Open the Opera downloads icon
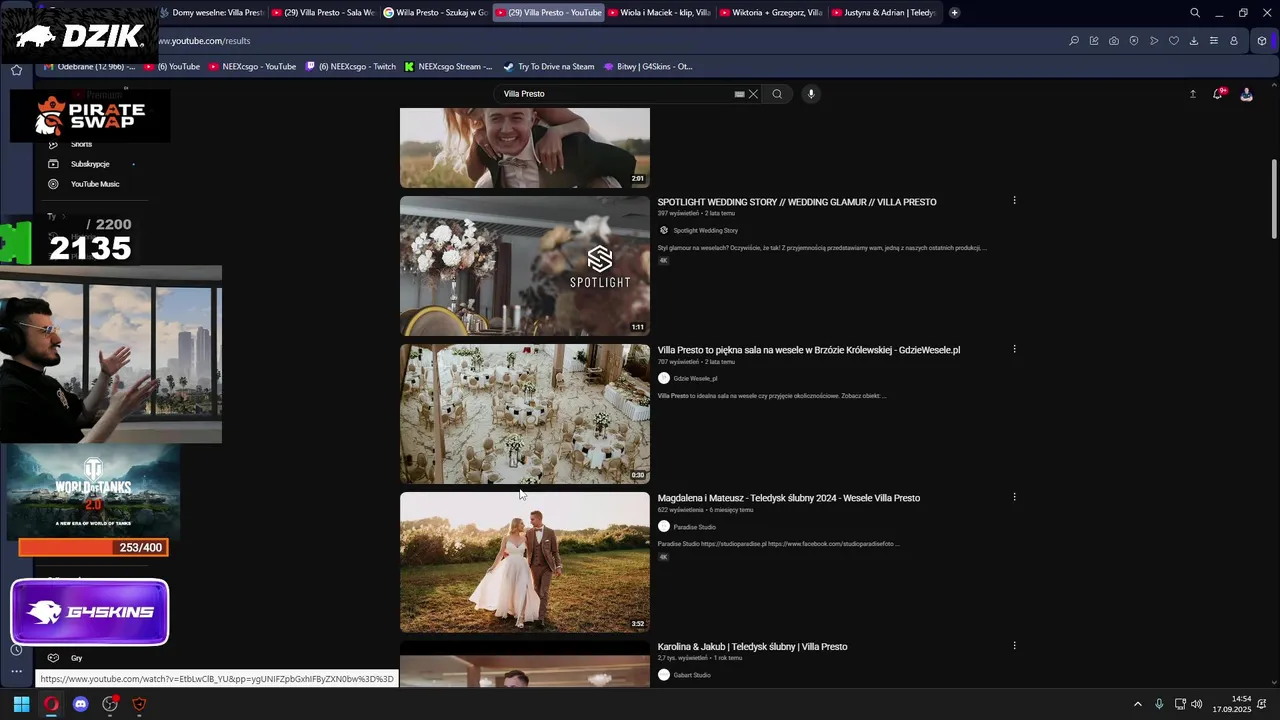Screen dimensions: 1280x720 pos(1194,41)
